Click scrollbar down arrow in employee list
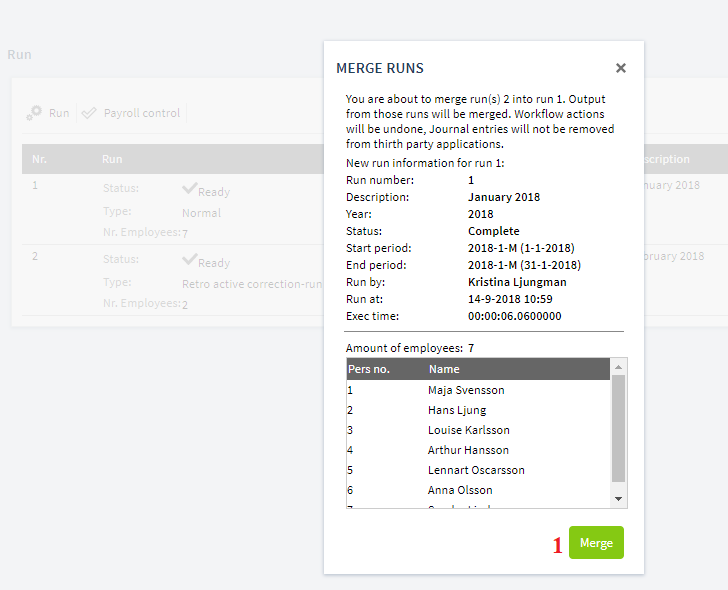This screenshot has height=590, width=728. (618, 499)
